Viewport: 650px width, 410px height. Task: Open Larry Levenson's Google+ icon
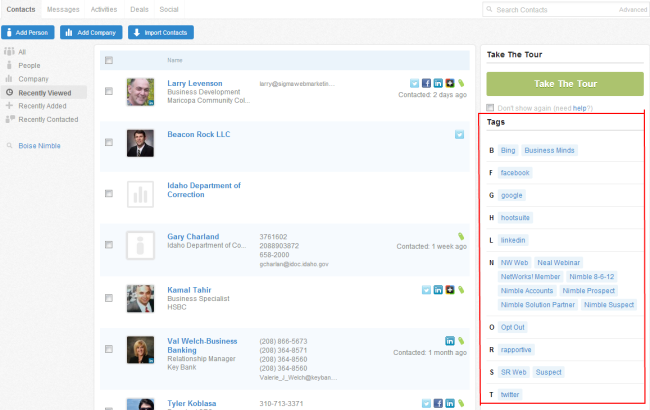[450, 83]
